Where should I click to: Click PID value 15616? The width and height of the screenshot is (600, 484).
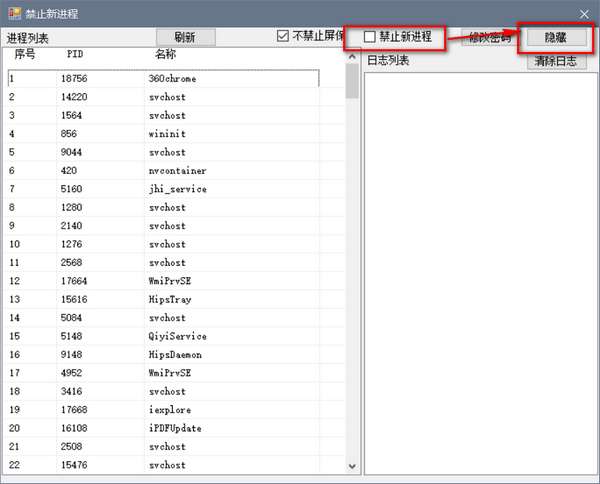point(74,299)
